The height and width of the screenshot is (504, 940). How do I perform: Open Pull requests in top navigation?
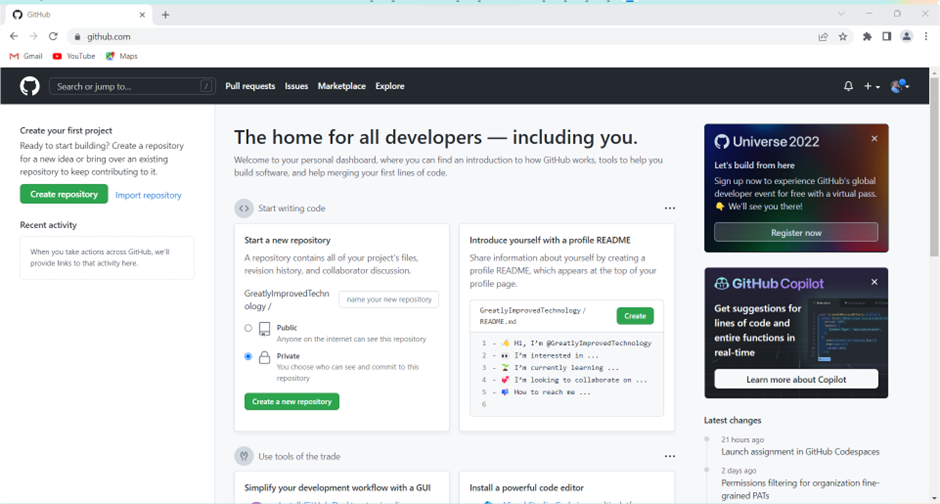click(x=250, y=86)
